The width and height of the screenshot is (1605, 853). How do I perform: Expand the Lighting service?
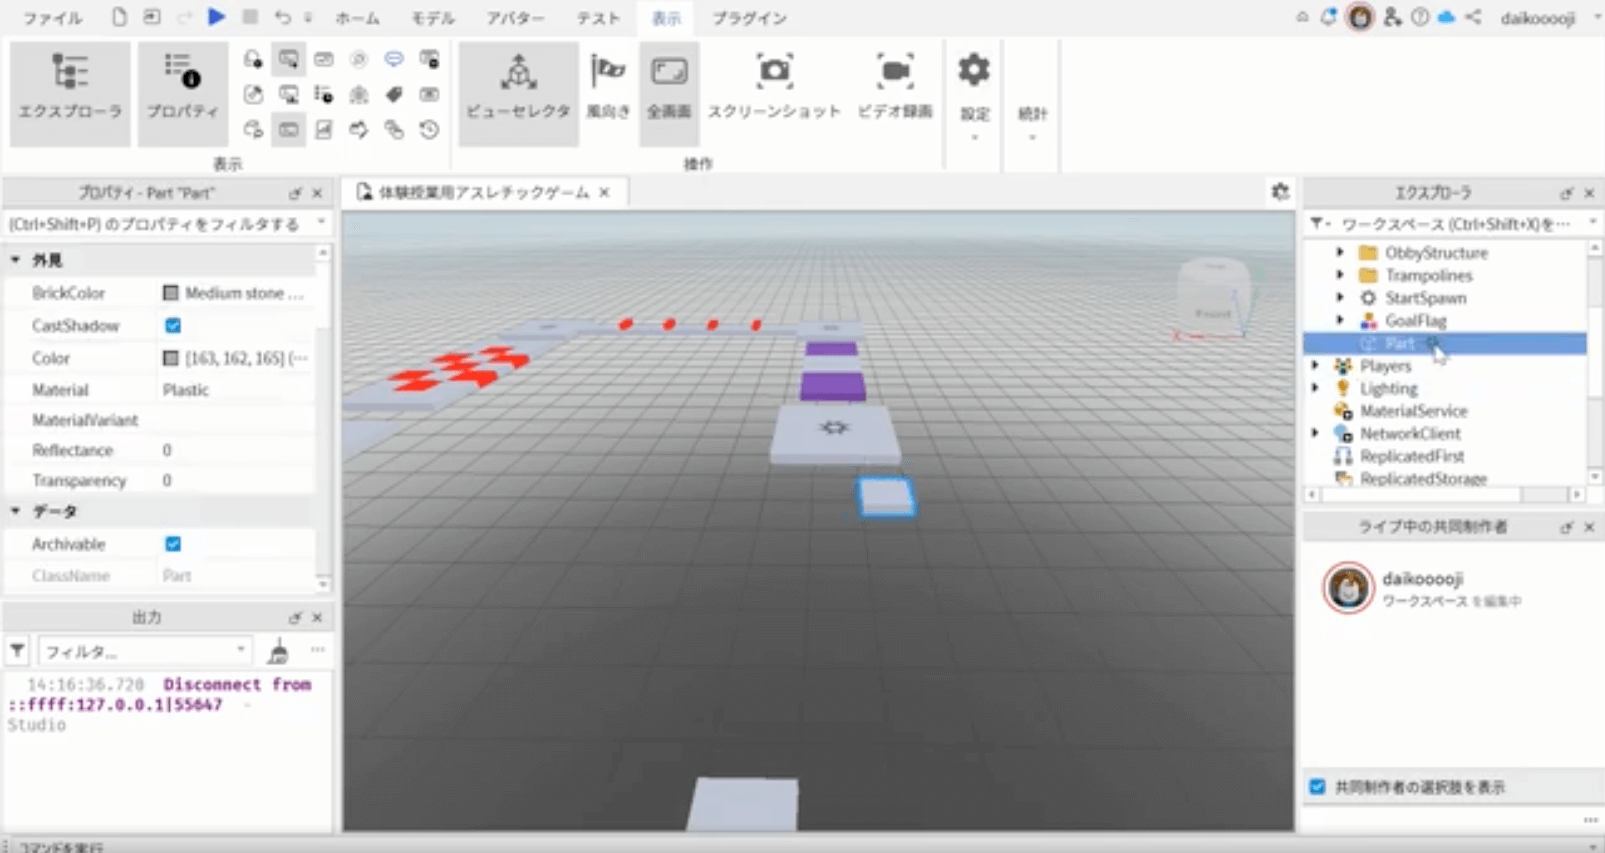tap(1316, 388)
